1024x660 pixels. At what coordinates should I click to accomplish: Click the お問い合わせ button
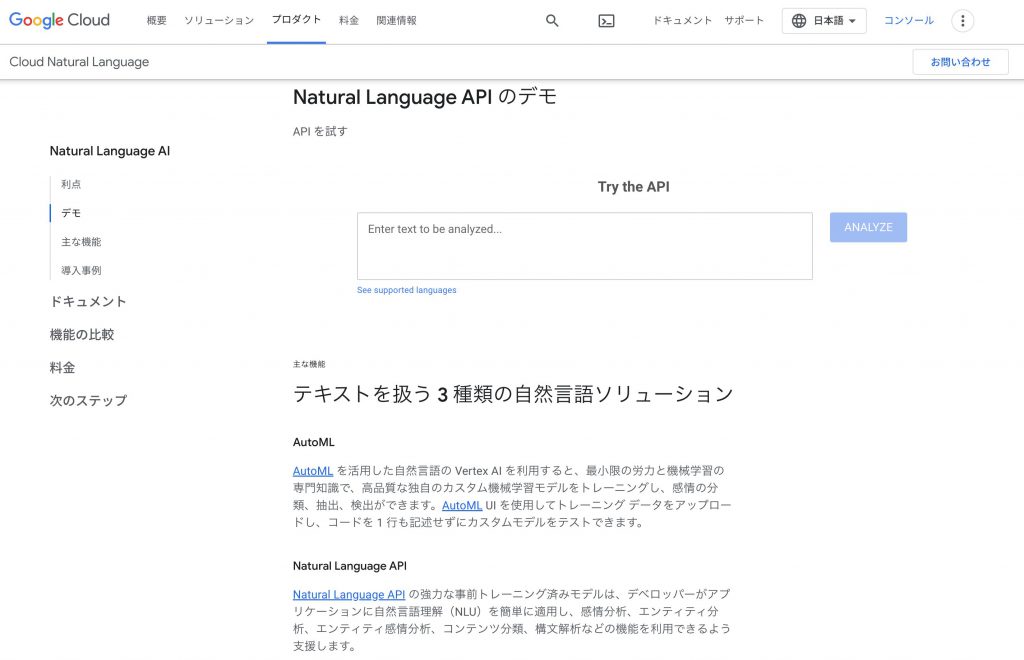coord(960,62)
